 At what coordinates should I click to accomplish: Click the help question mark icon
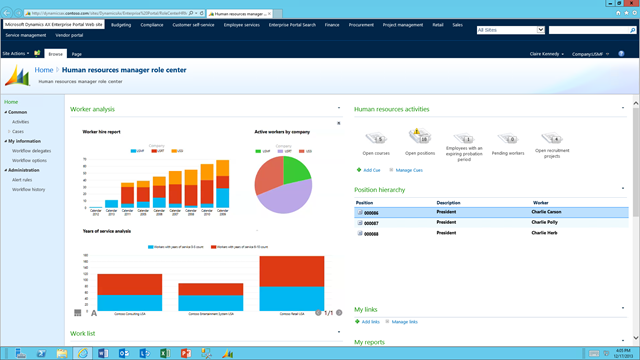[x=621, y=53]
